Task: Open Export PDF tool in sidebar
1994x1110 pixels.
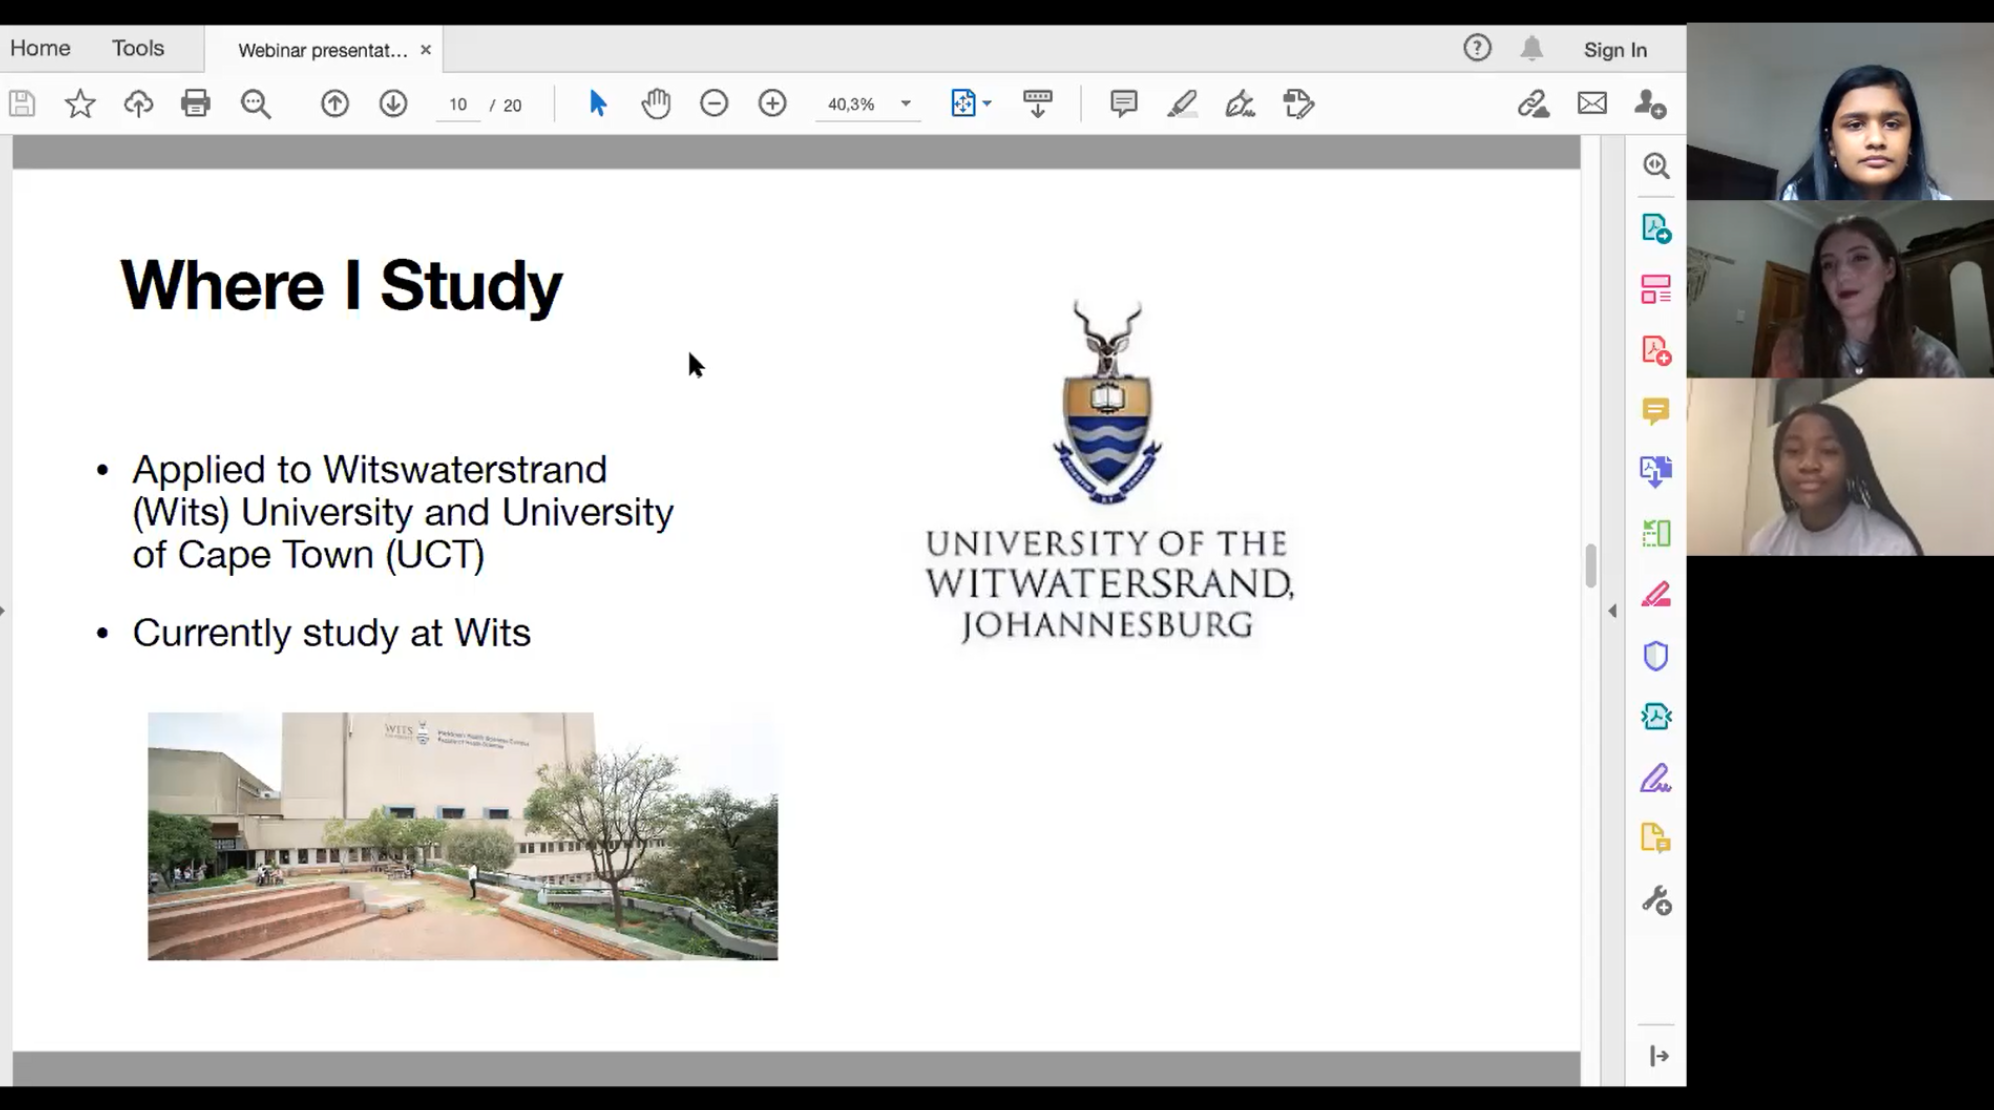Action: (1656, 229)
